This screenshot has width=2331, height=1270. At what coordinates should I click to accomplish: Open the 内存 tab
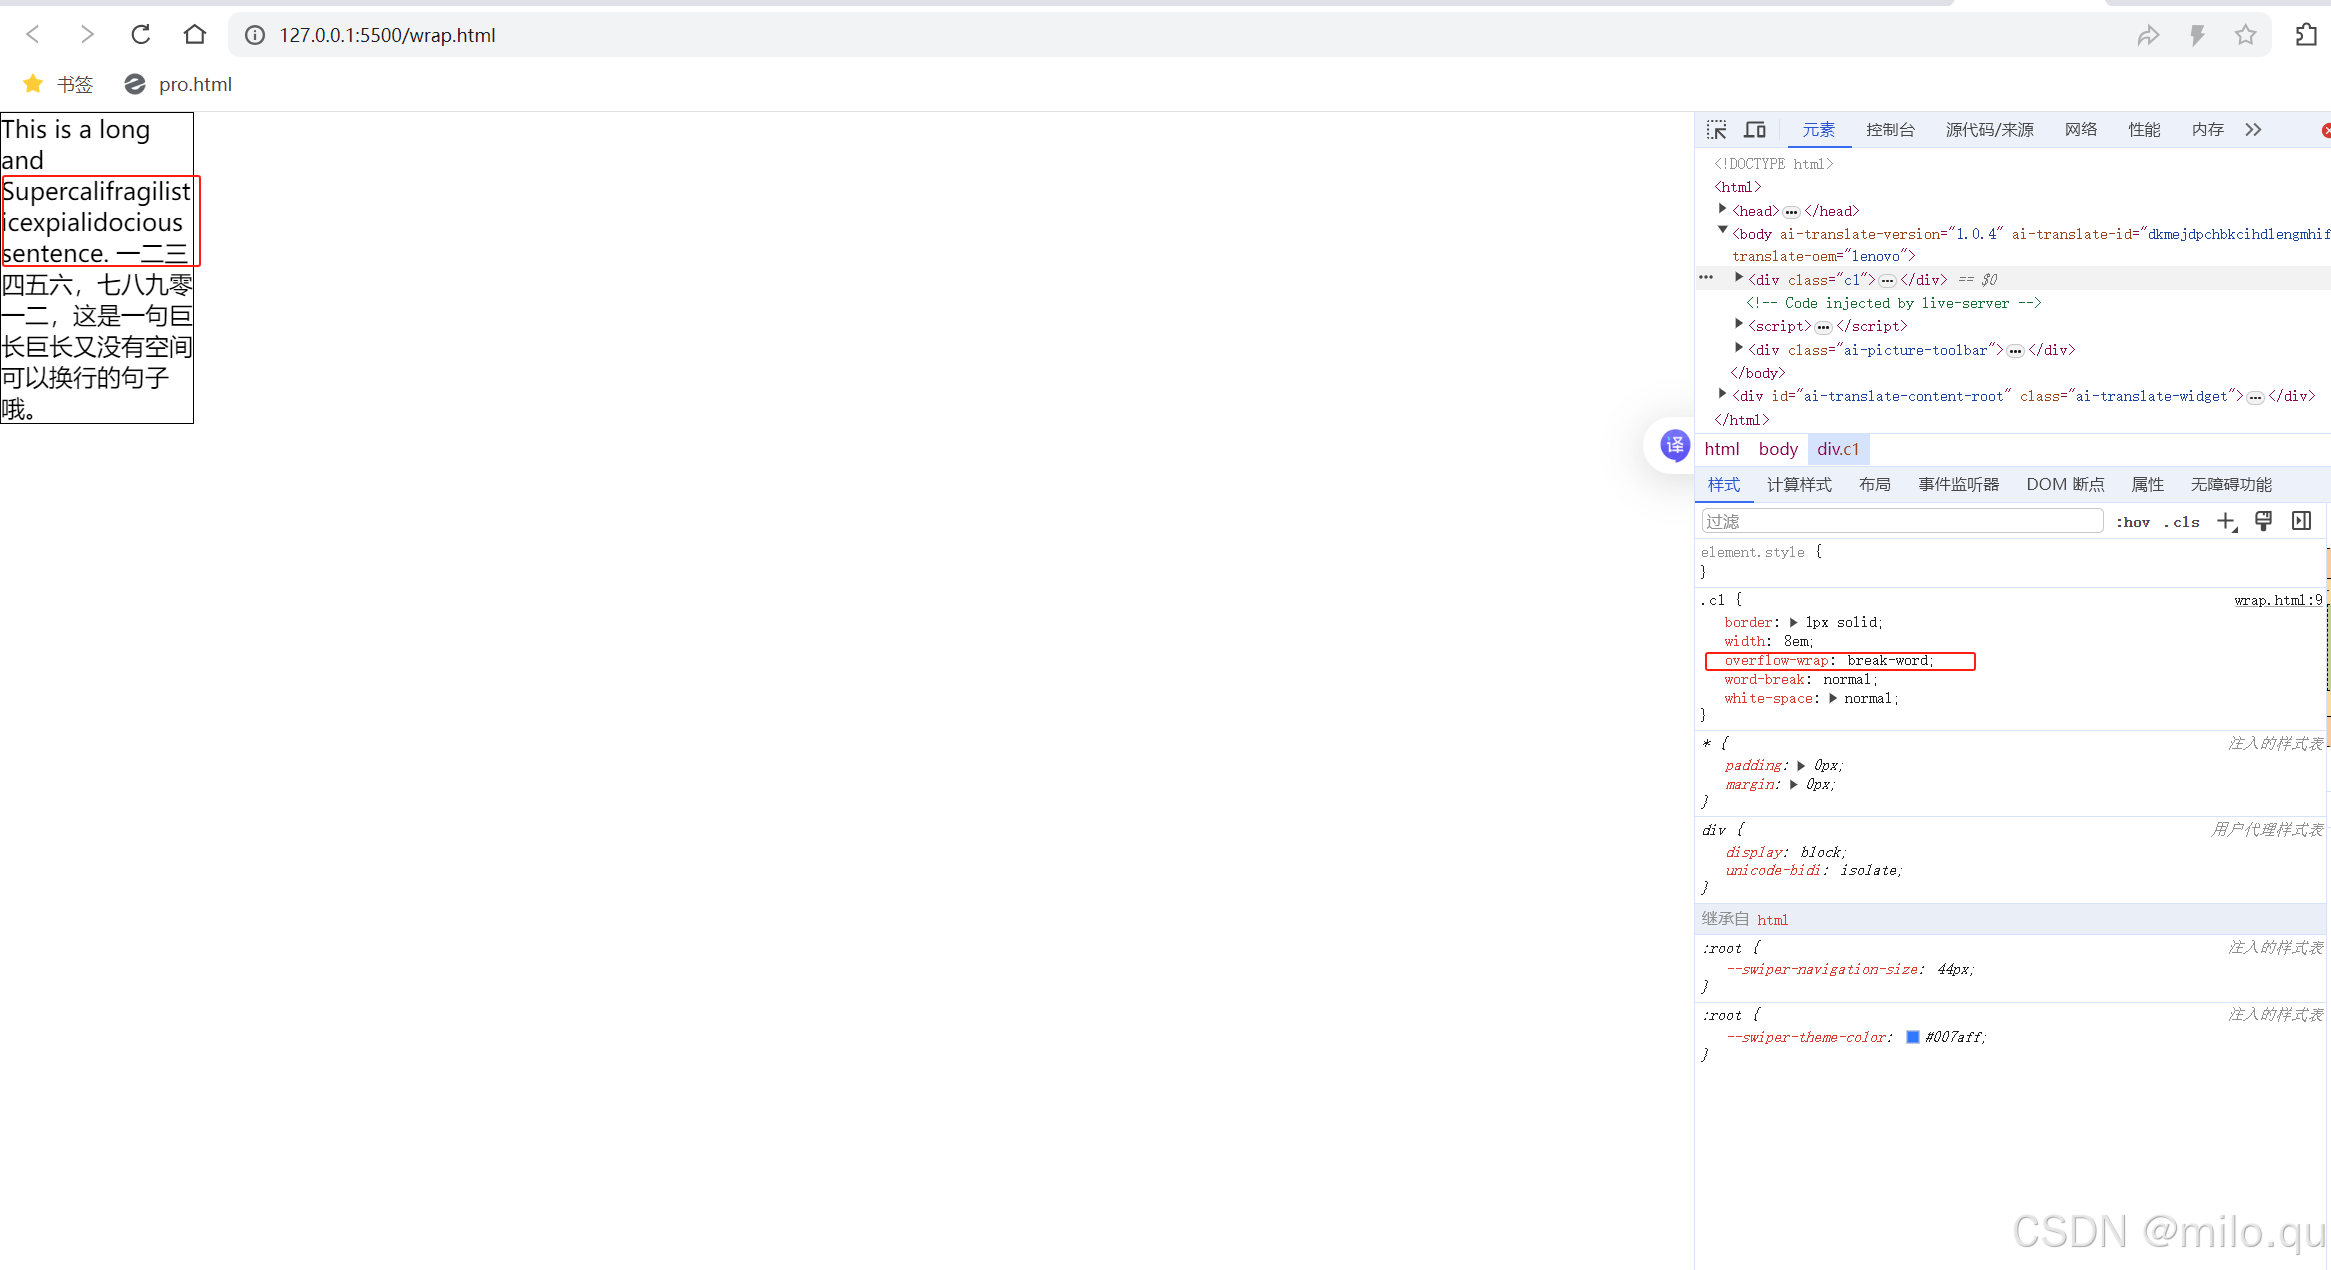click(x=2208, y=130)
